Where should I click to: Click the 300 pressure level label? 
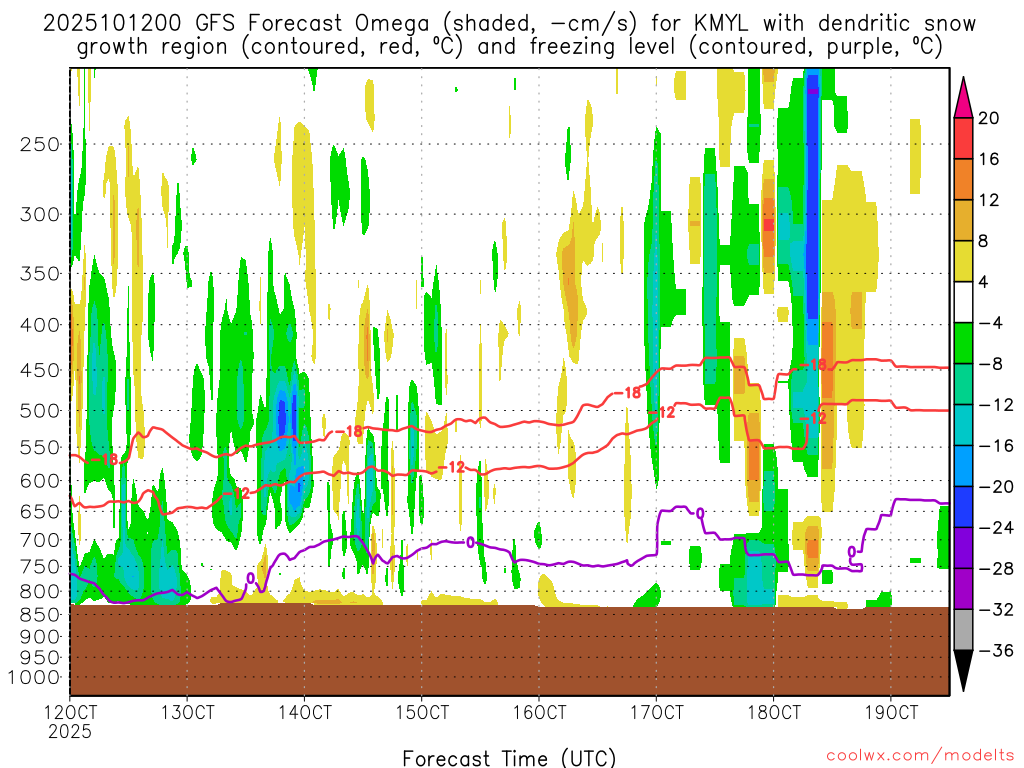40,214
